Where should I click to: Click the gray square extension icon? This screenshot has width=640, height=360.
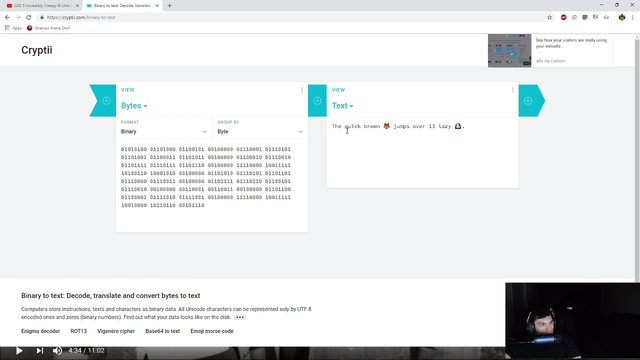pos(596,17)
